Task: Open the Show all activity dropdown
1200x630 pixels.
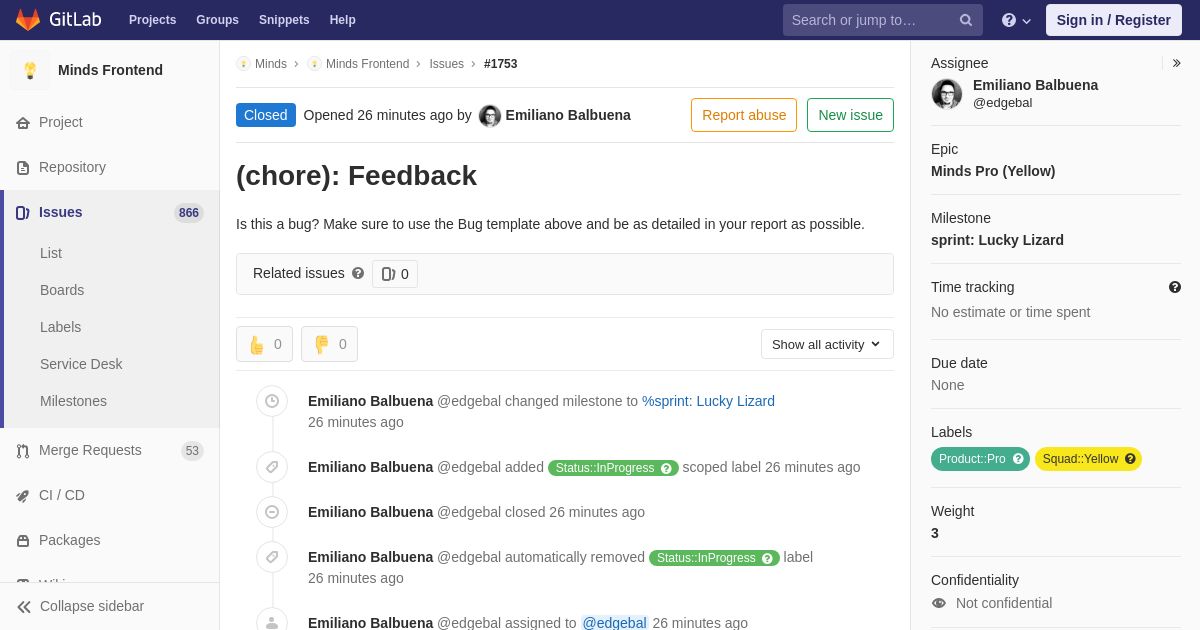Action: coord(827,344)
